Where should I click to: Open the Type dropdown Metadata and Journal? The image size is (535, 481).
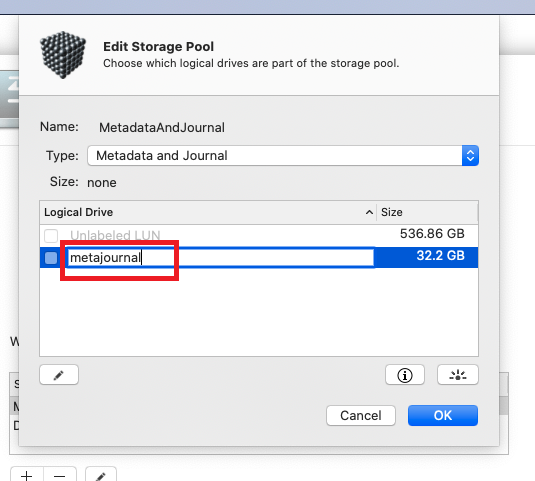point(283,156)
